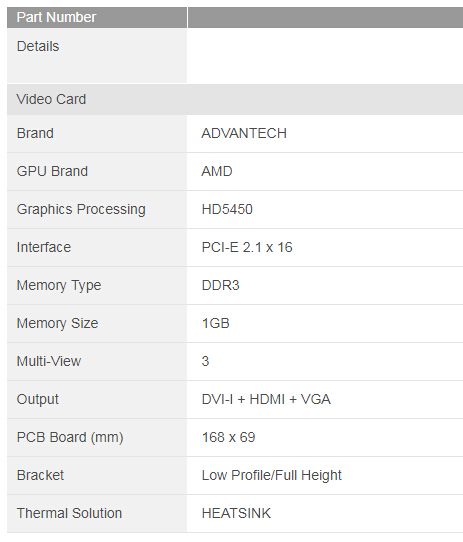Select the 168 x 69 dimension value
Viewport: 463px width, 542px height.
[x=228, y=438]
